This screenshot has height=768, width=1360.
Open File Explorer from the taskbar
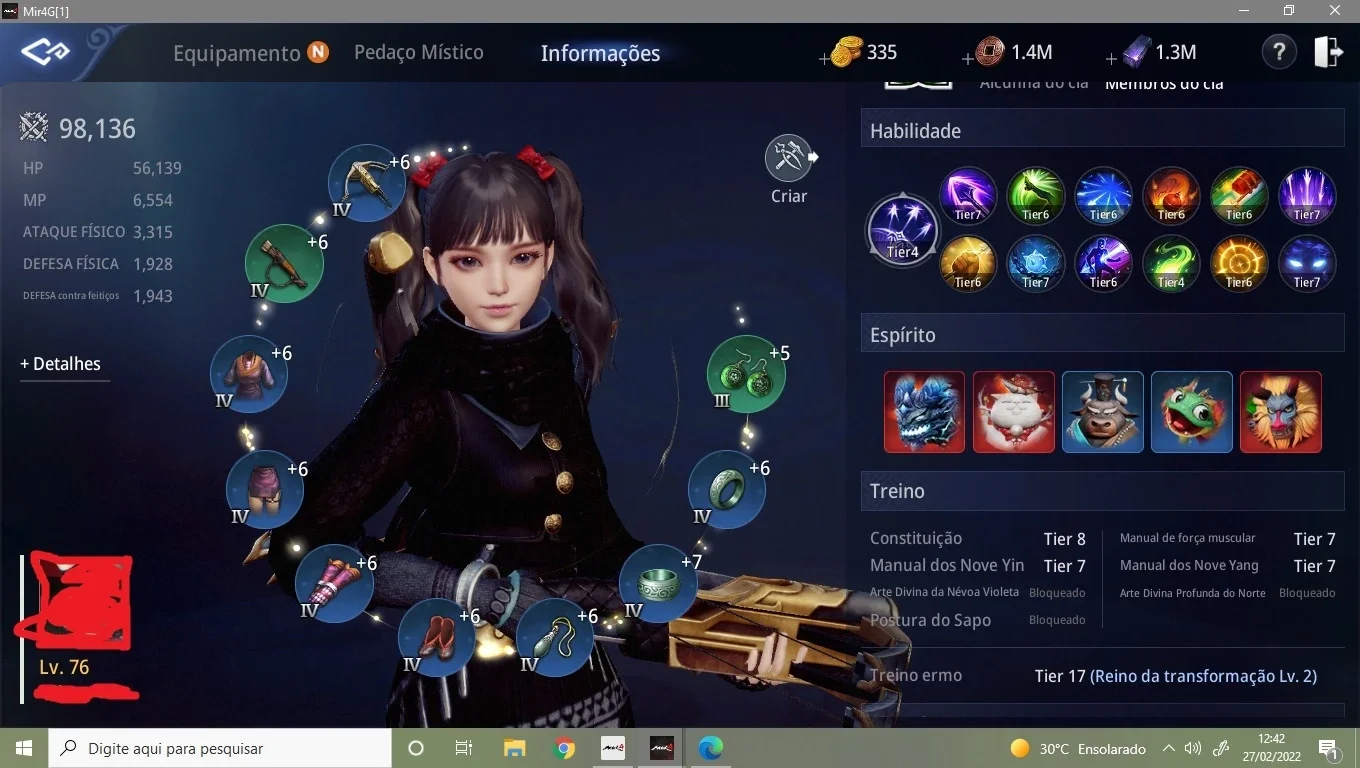(x=514, y=748)
